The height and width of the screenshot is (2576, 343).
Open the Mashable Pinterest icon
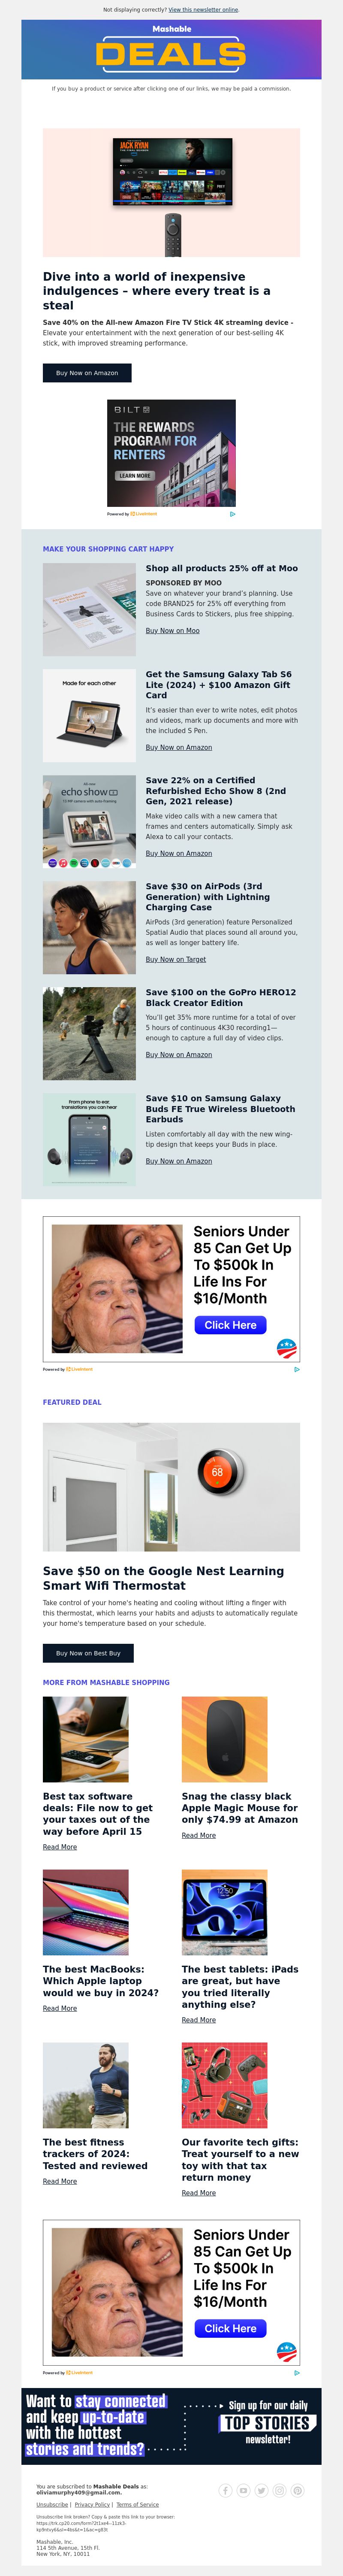pos(298,2490)
